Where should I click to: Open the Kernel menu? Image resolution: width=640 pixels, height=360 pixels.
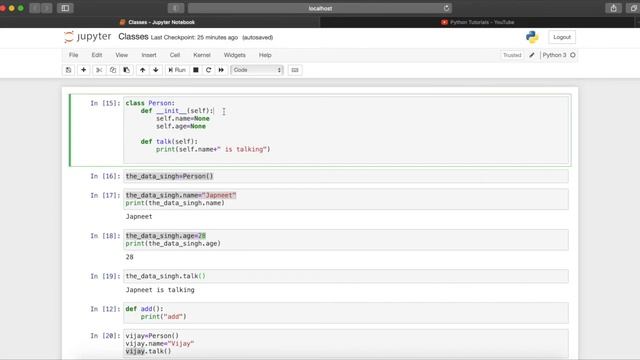202,55
